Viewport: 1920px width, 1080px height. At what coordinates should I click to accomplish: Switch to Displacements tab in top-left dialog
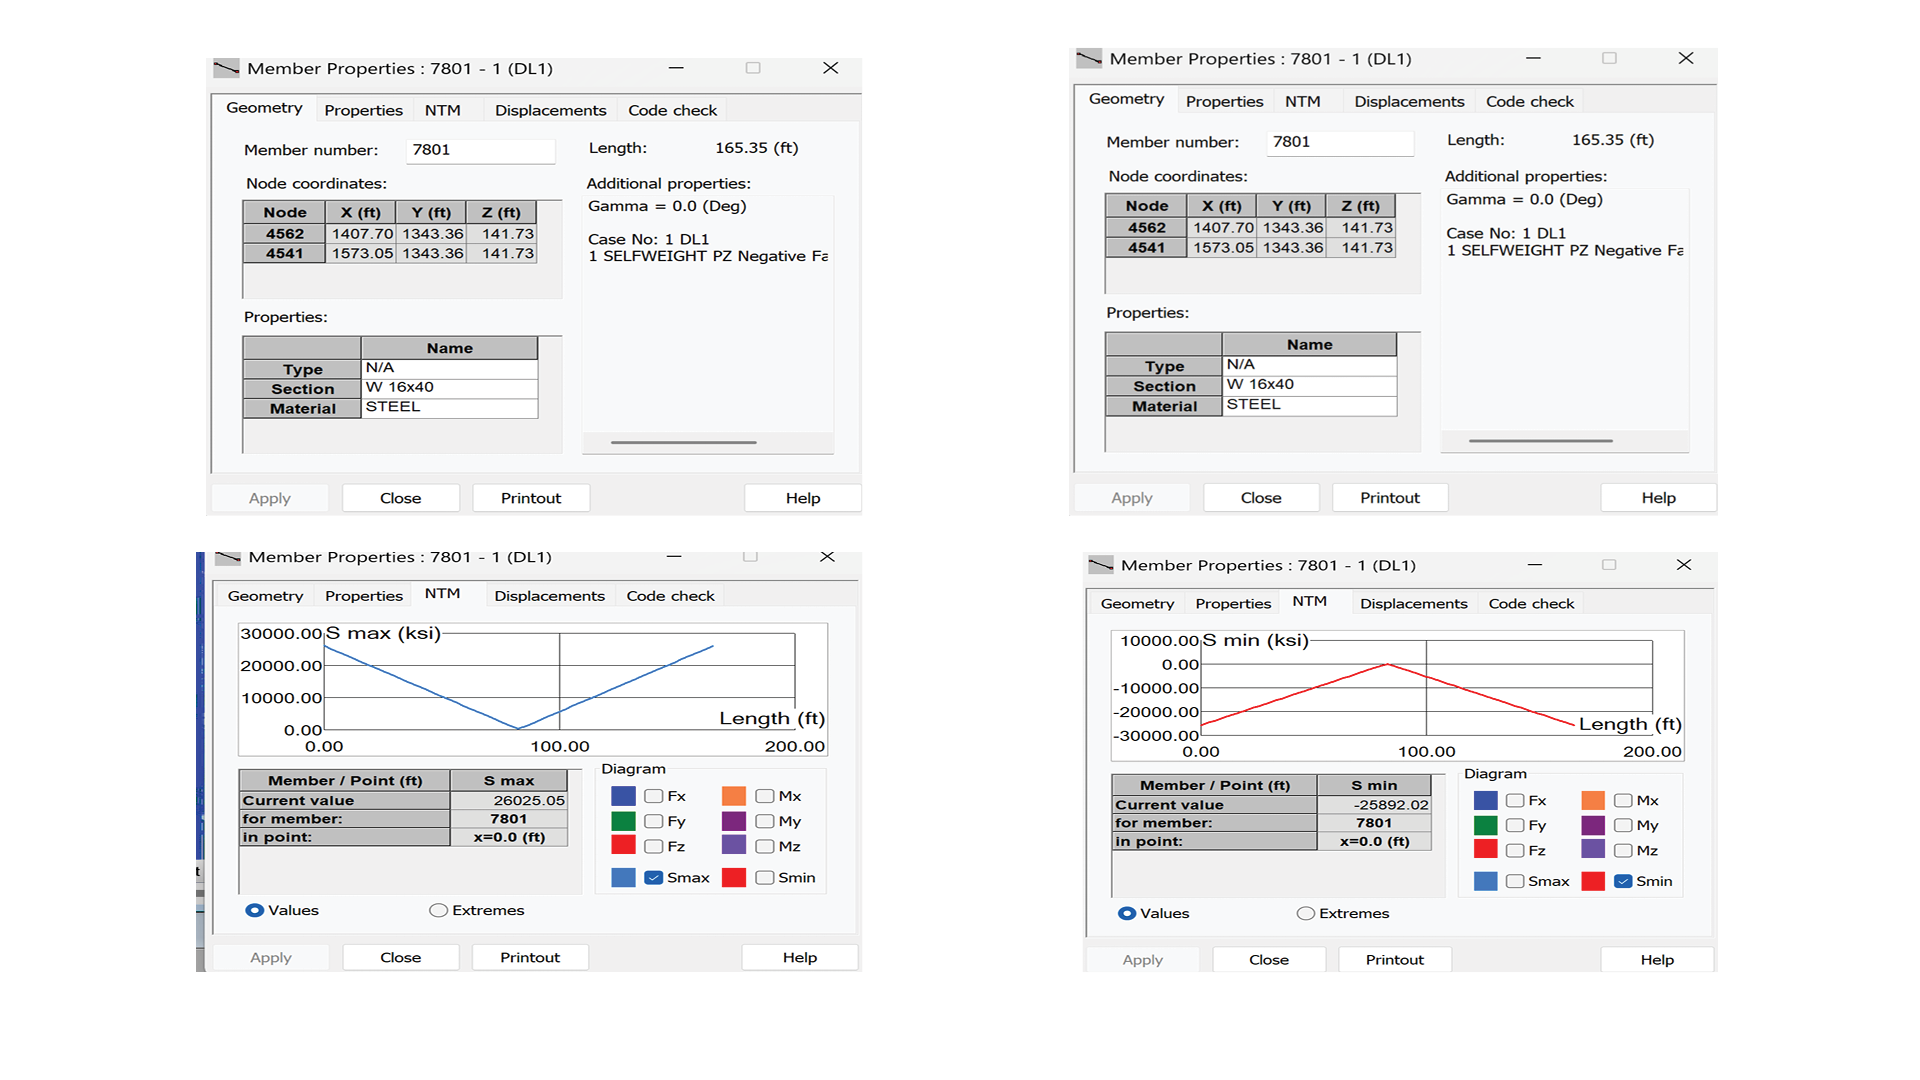point(550,110)
